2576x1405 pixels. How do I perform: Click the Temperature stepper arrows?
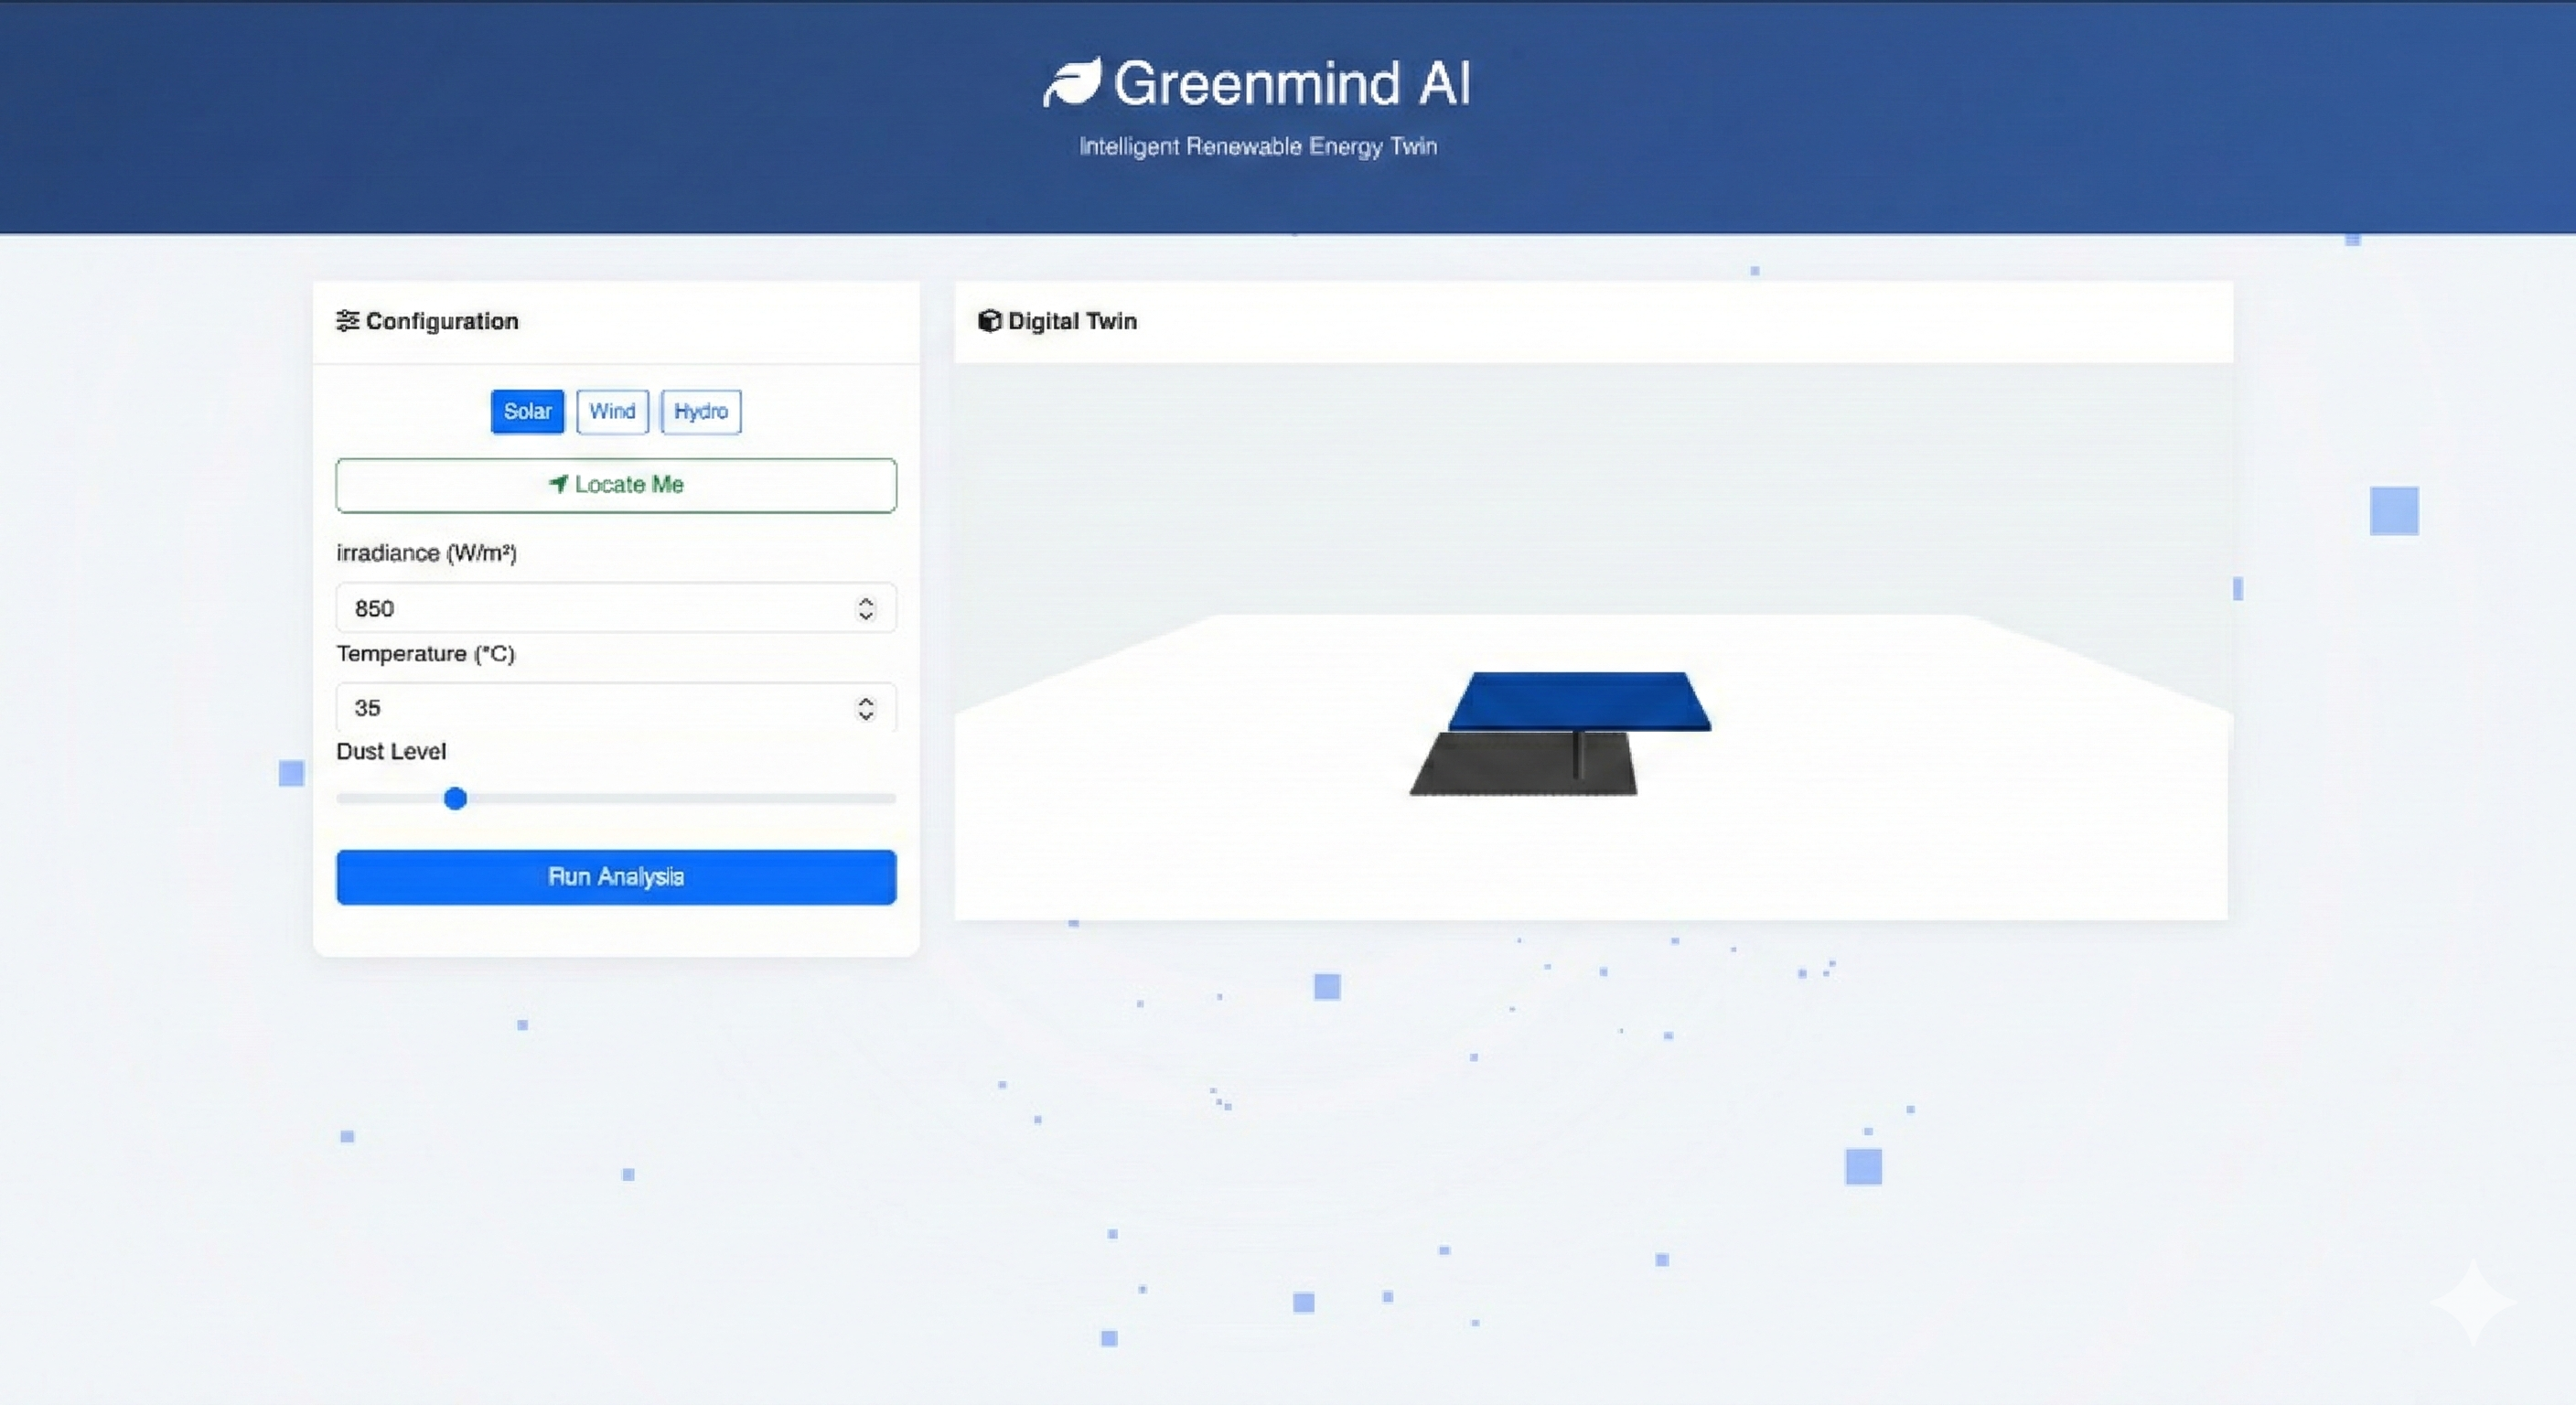pyautogui.click(x=866, y=708)
